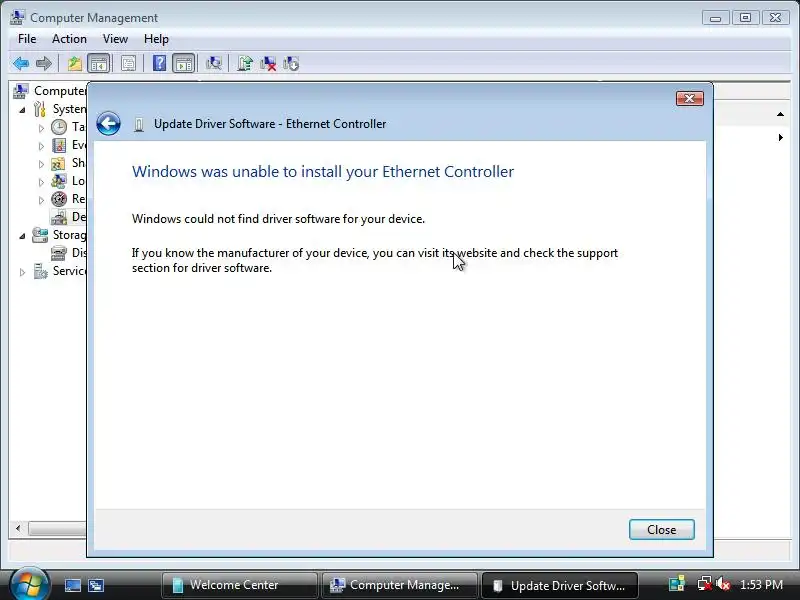Viewport: 800px width, 600px height.
Task: Click the Switch Between Windows quick launch icon
Action: pyautogui.click(x=96, y=585)
